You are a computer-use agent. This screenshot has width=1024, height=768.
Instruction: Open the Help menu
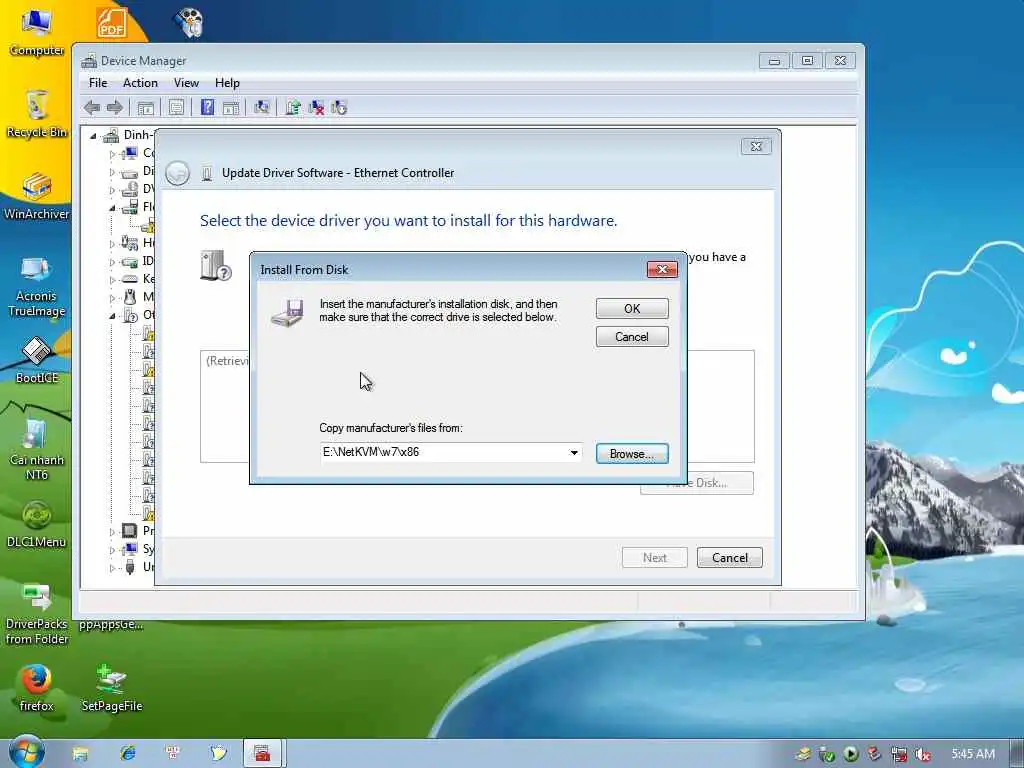tap(227, 83)
